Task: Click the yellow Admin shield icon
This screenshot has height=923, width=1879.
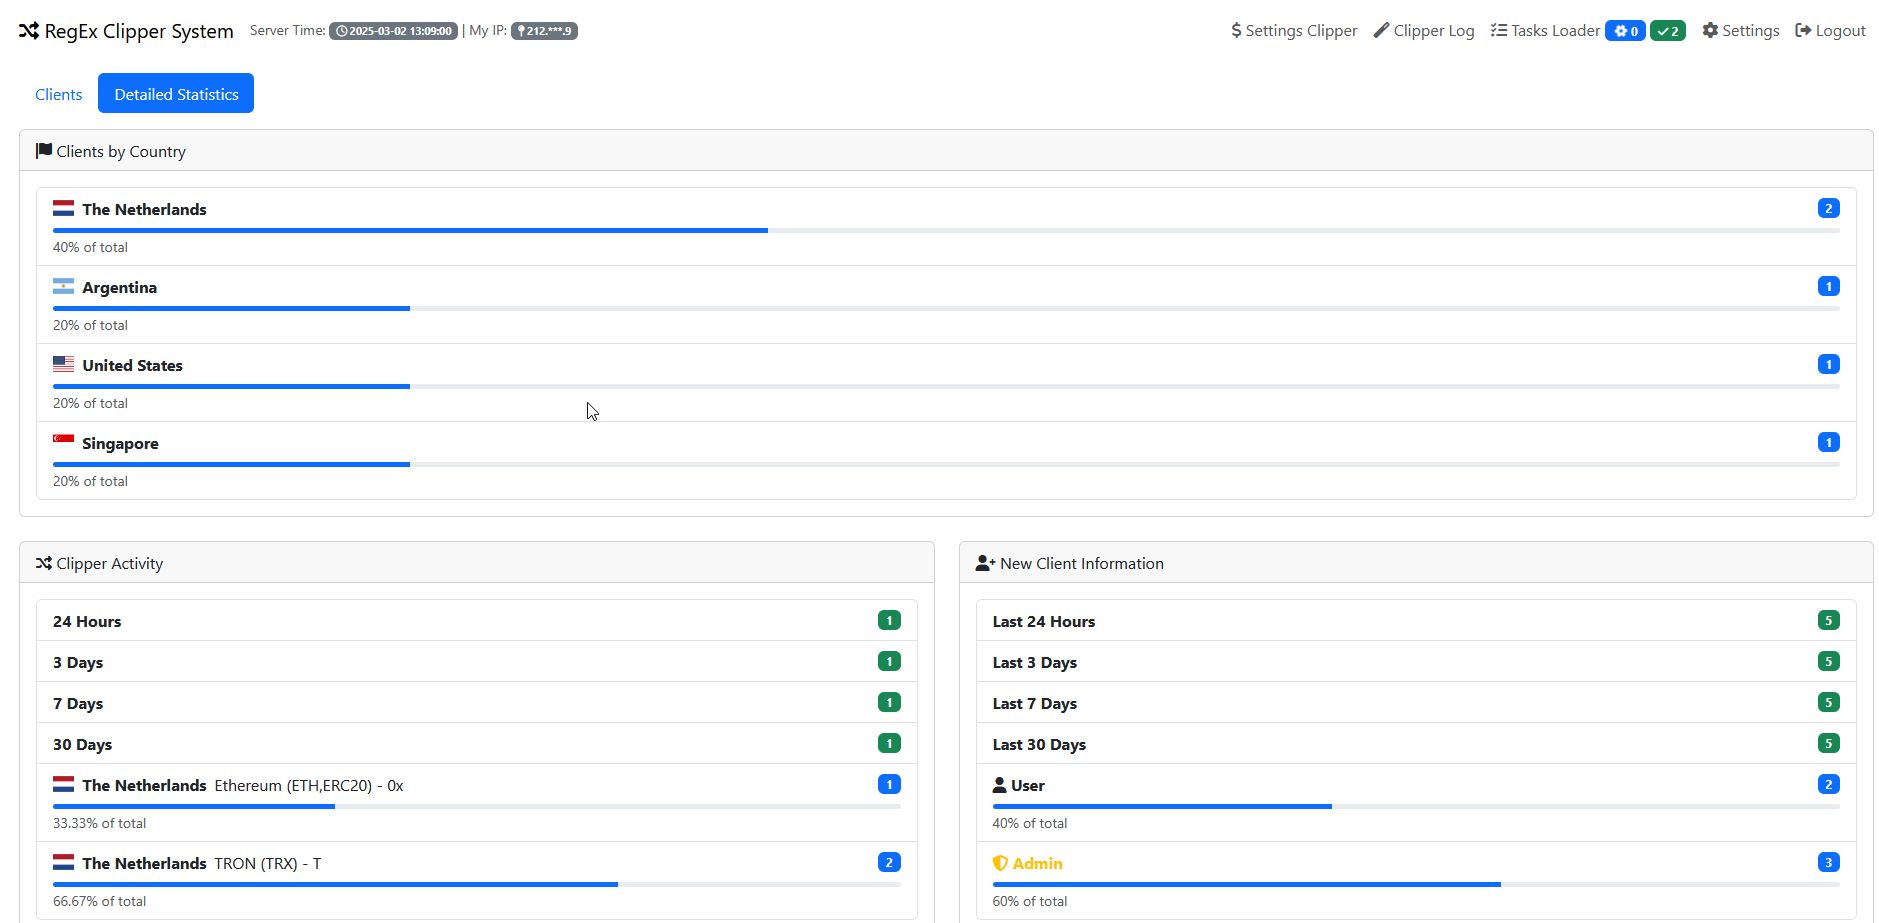Action: tap(1000, 863)
